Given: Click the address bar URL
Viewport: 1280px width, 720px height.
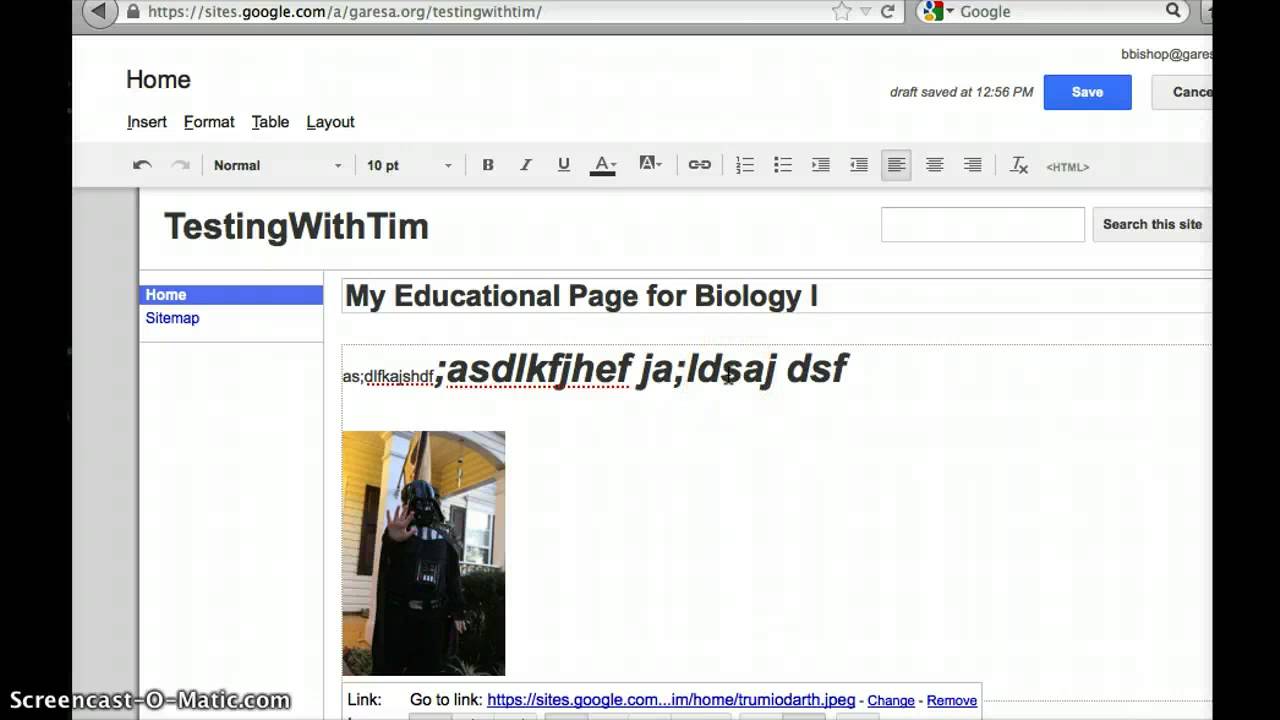Looking at the screenshot, I should tap(345, 12).
